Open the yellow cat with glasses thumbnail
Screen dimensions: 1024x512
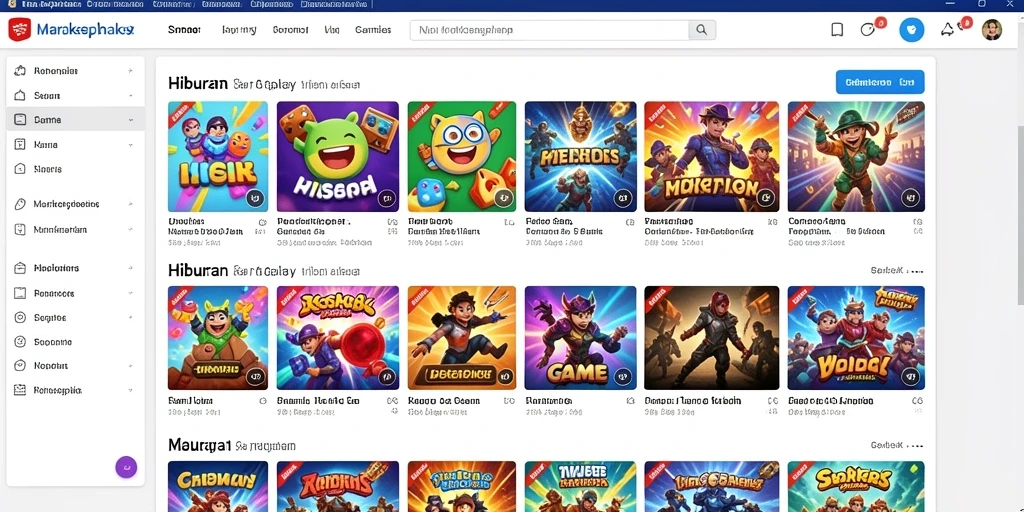click(462, 156)
